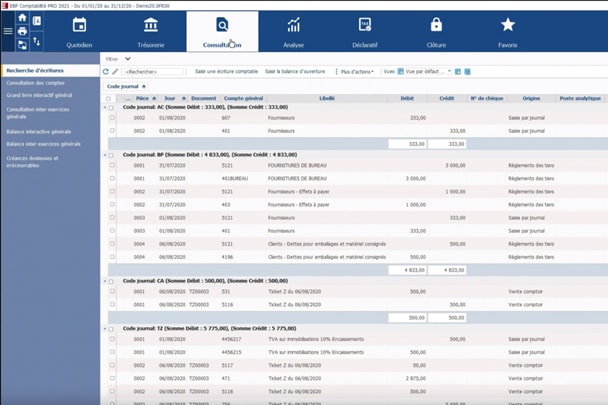The height and width of the screenshot is (405, 608).
Task: Open the Favoris star section
Action: (x=508, y=30)
